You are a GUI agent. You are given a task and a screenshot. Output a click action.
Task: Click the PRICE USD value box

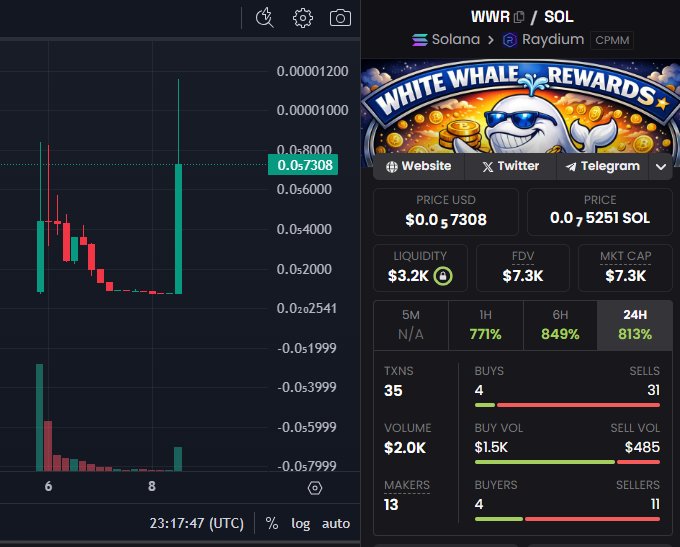tap(446, 212)
